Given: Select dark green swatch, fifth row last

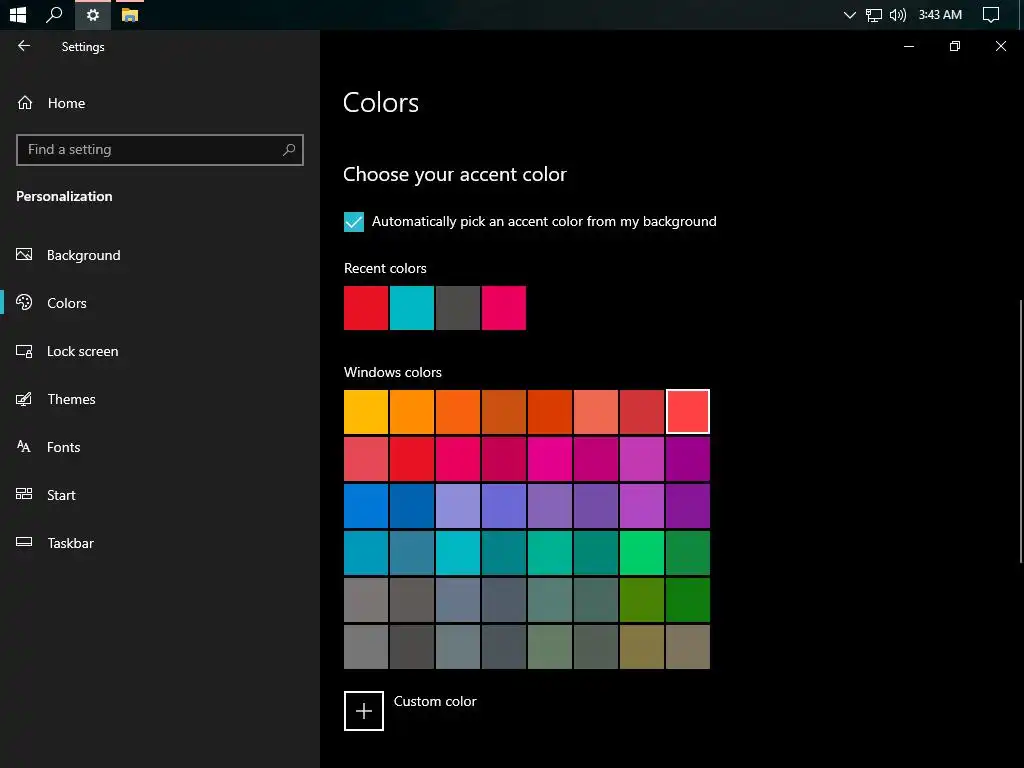Looking at the screenshot, I should click(688, 600).
